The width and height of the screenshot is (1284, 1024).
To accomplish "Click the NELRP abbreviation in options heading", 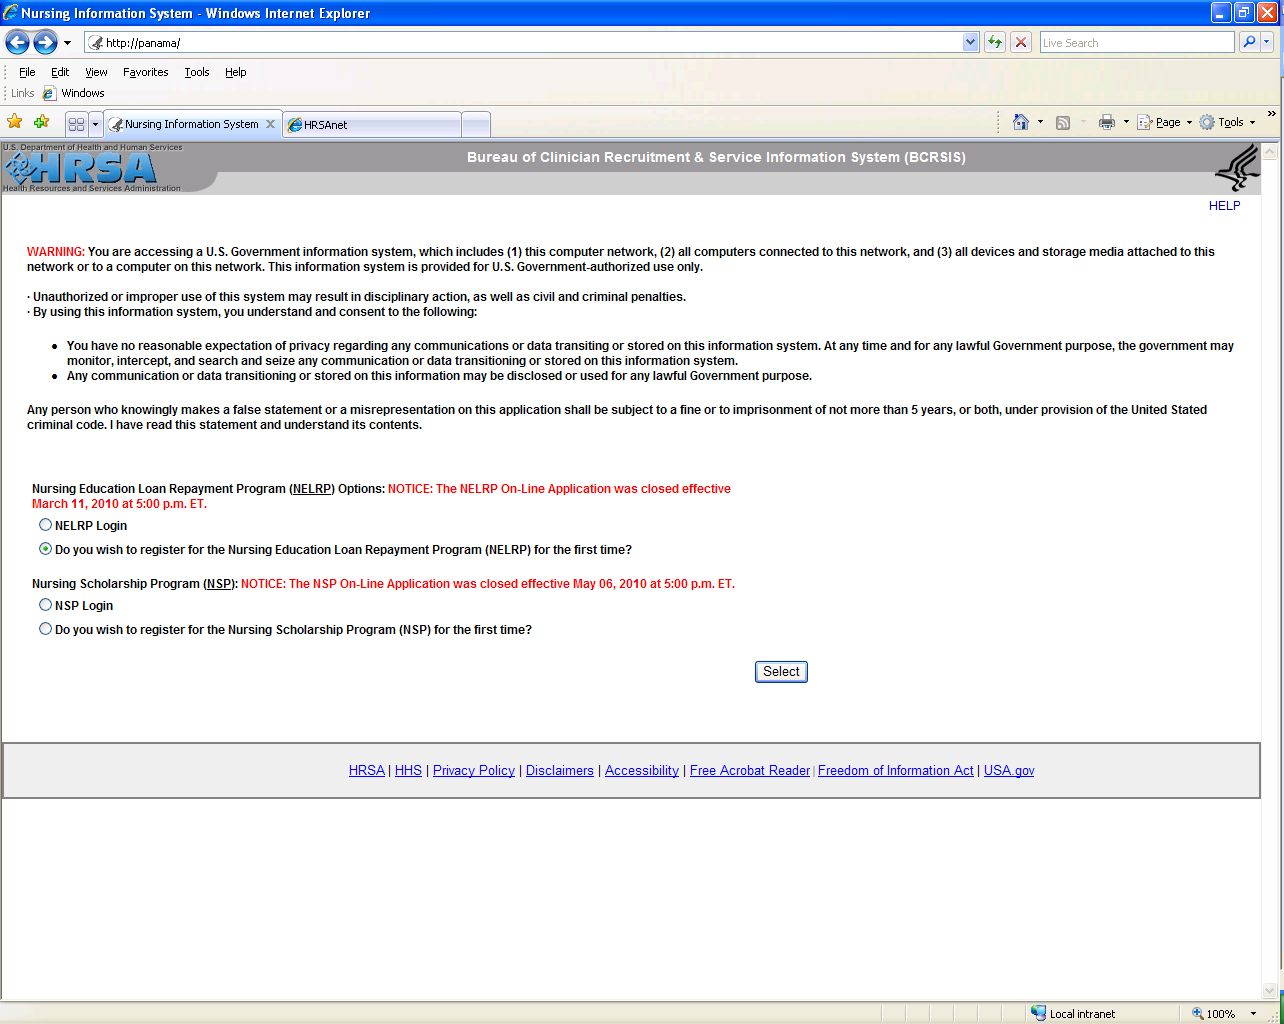I will click(x=312, y=489).
